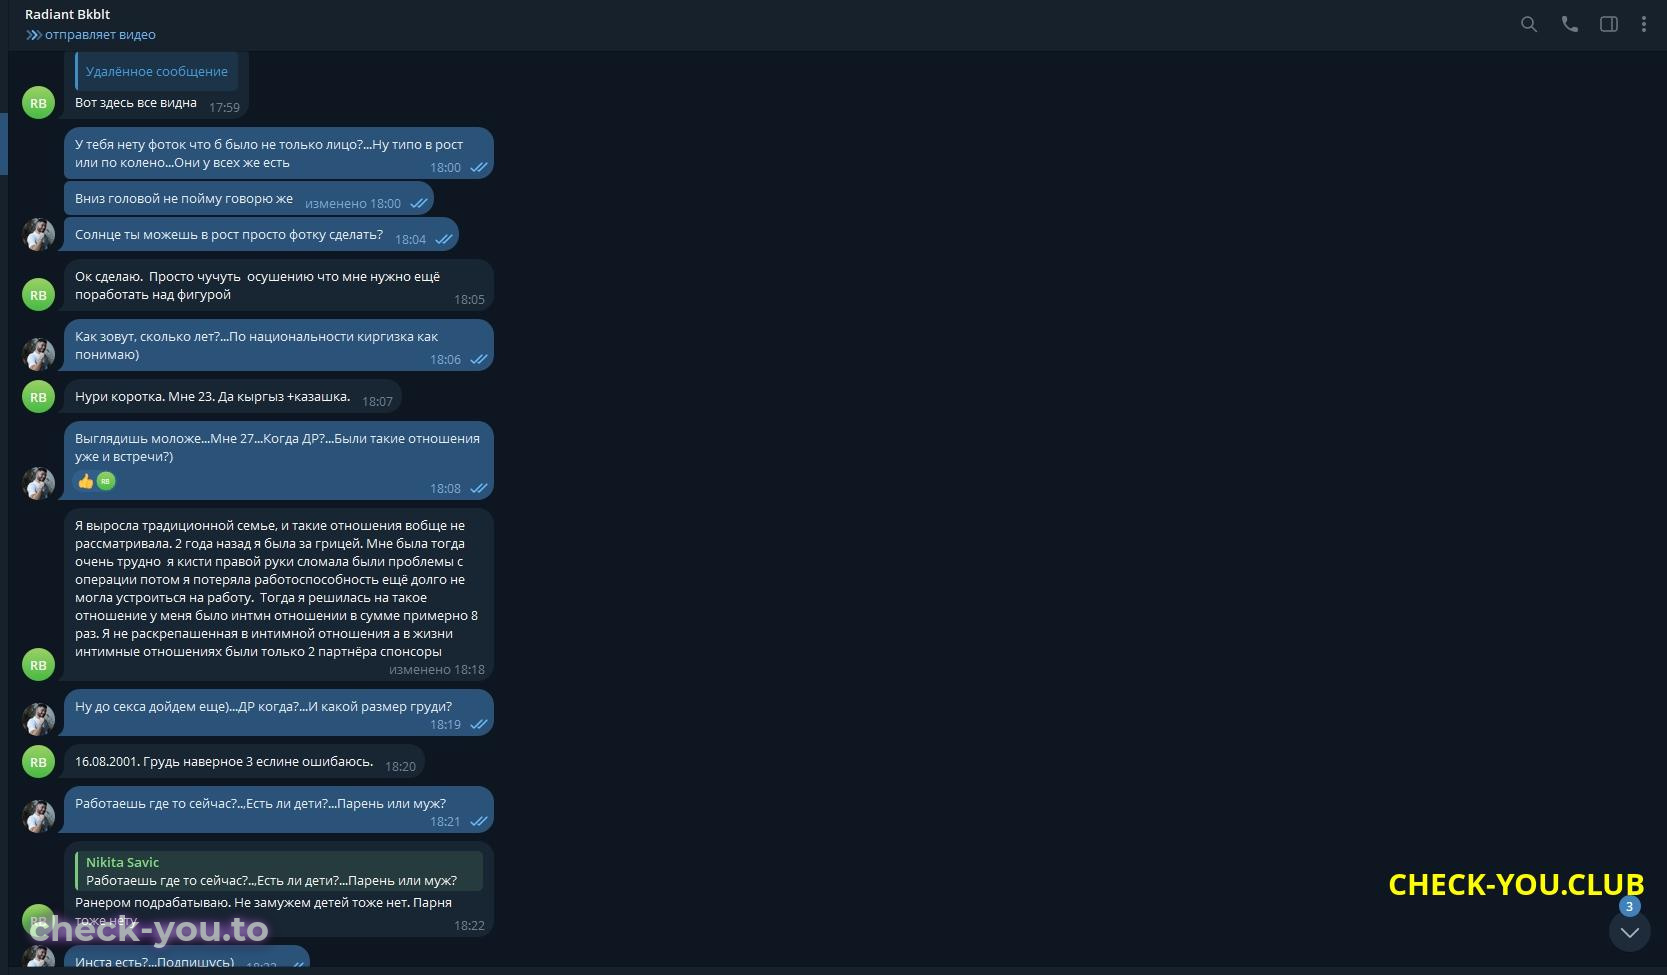The width and height of the screenshot is (1667, 975).
Task: Select message 'Солнце ты можешь в рост просто фотку сделать?'
Action: point(261,235)
